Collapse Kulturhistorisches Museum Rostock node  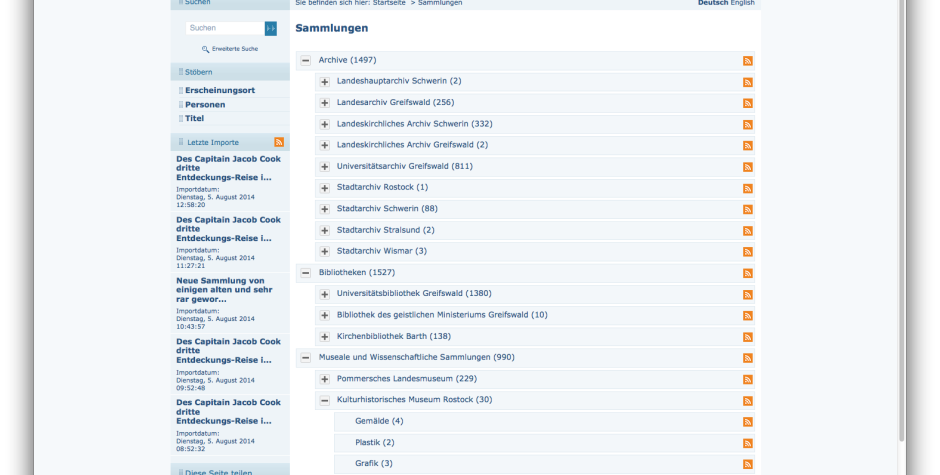[324, 400]
